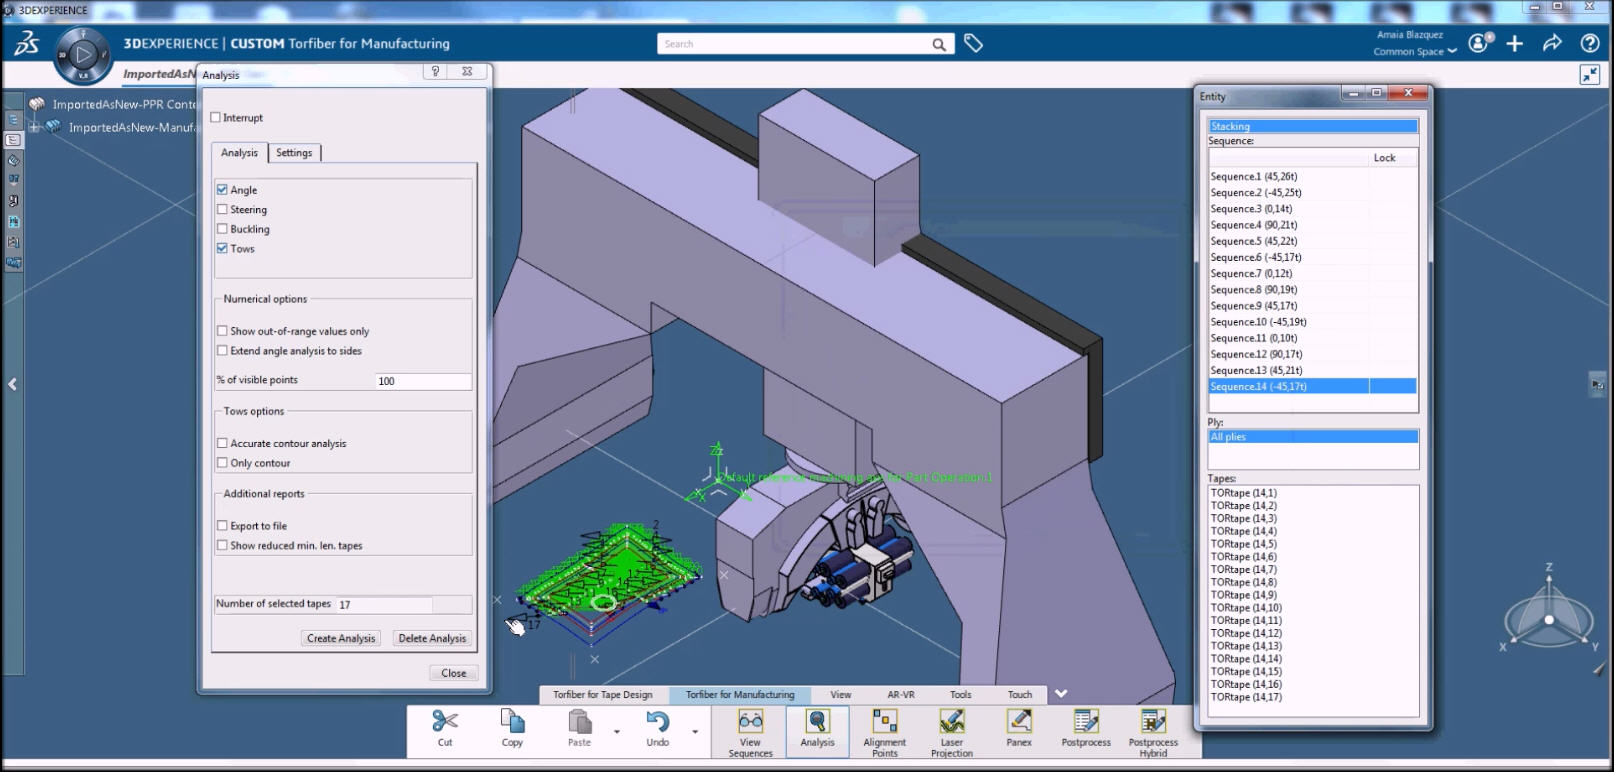The image size is (1614, 772).
Task: Open the Paste dropdown arrow
Action: [616, 732]
